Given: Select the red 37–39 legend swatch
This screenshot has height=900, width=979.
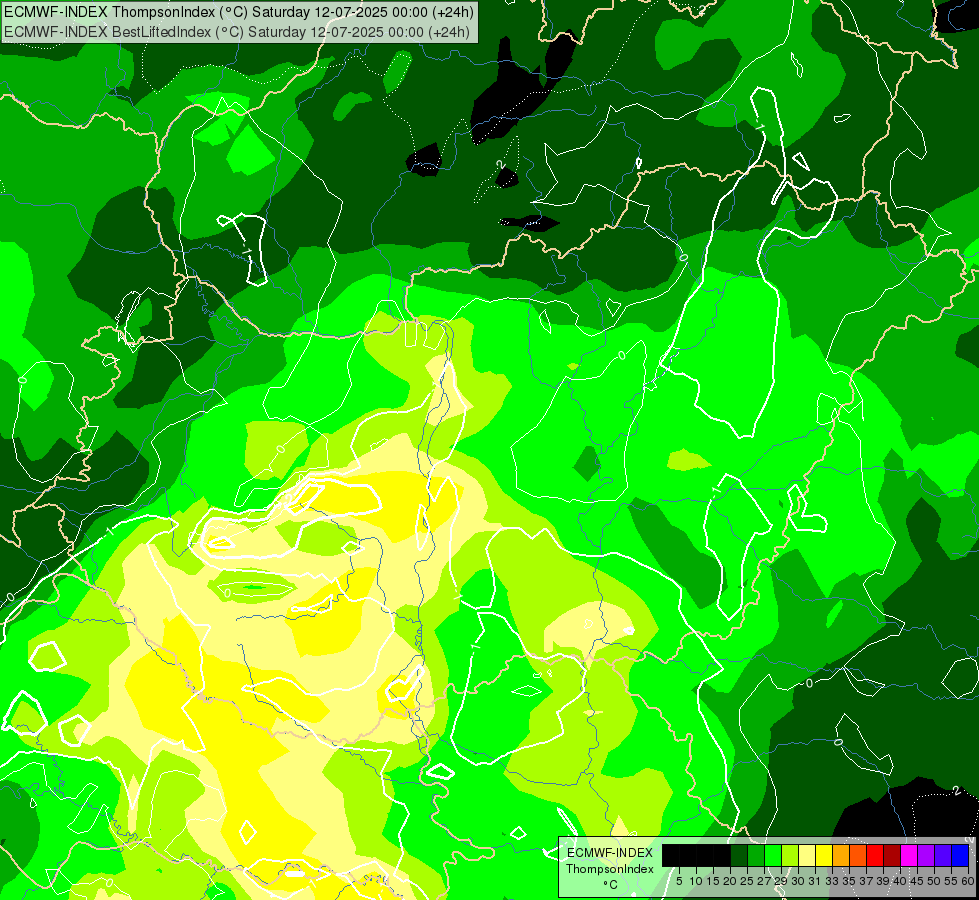Looking at the screenshot, I should point(875,855).
